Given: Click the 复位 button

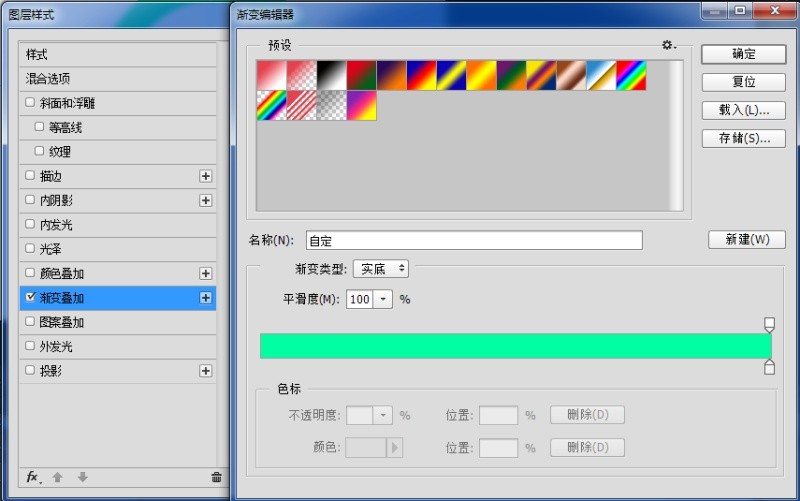Looking at the screenshot, I should click(x=743, y=82).
